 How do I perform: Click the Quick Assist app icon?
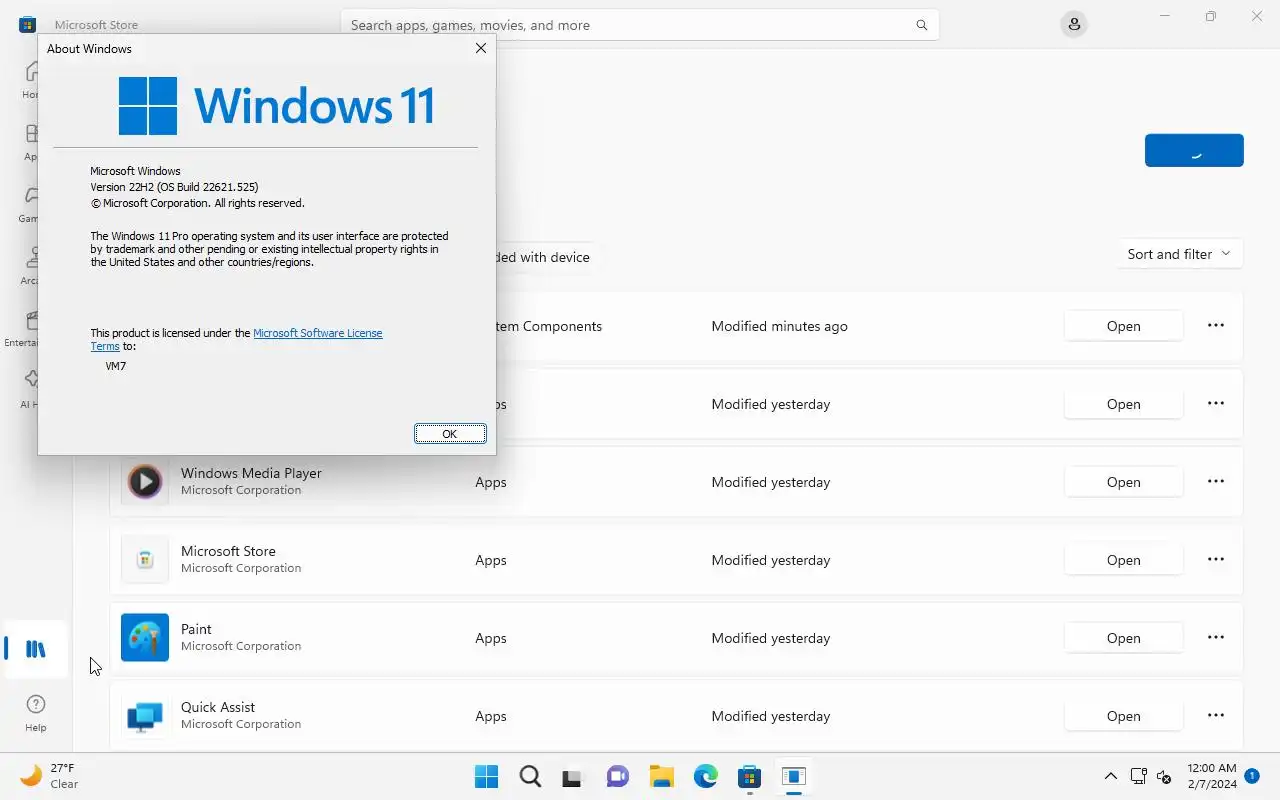click(x=145, y=715)
